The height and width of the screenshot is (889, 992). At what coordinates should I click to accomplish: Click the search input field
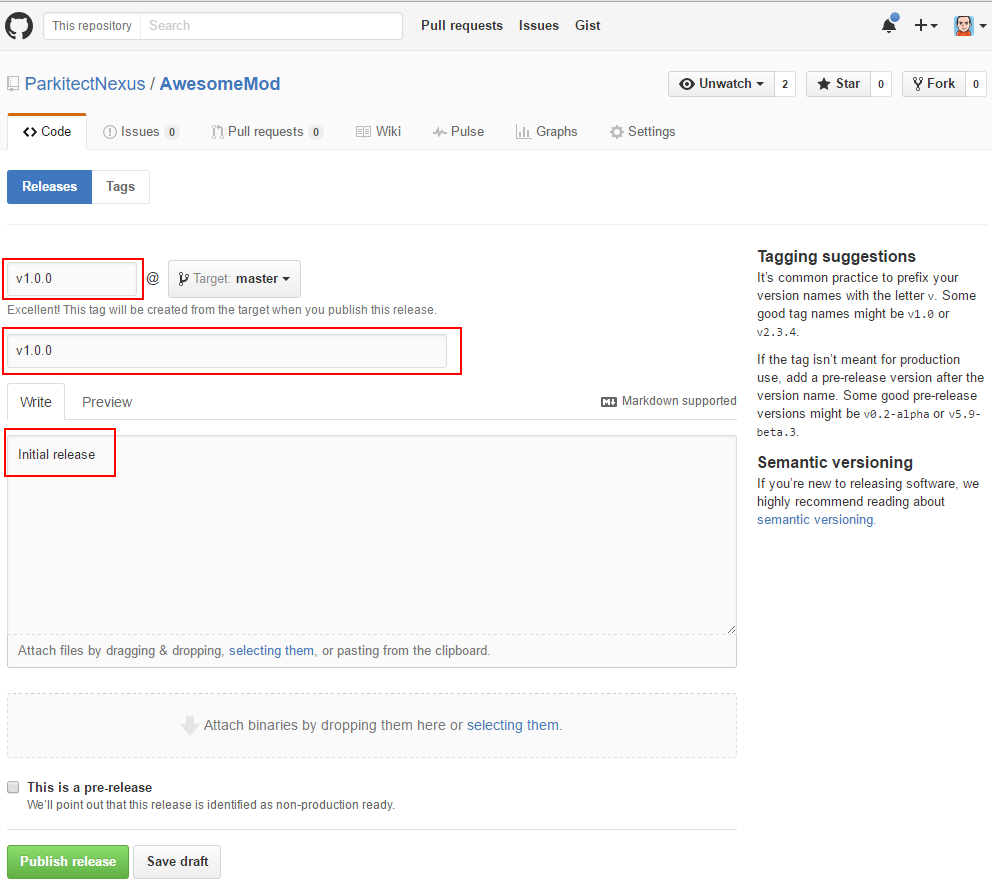[x=271, y=26]
